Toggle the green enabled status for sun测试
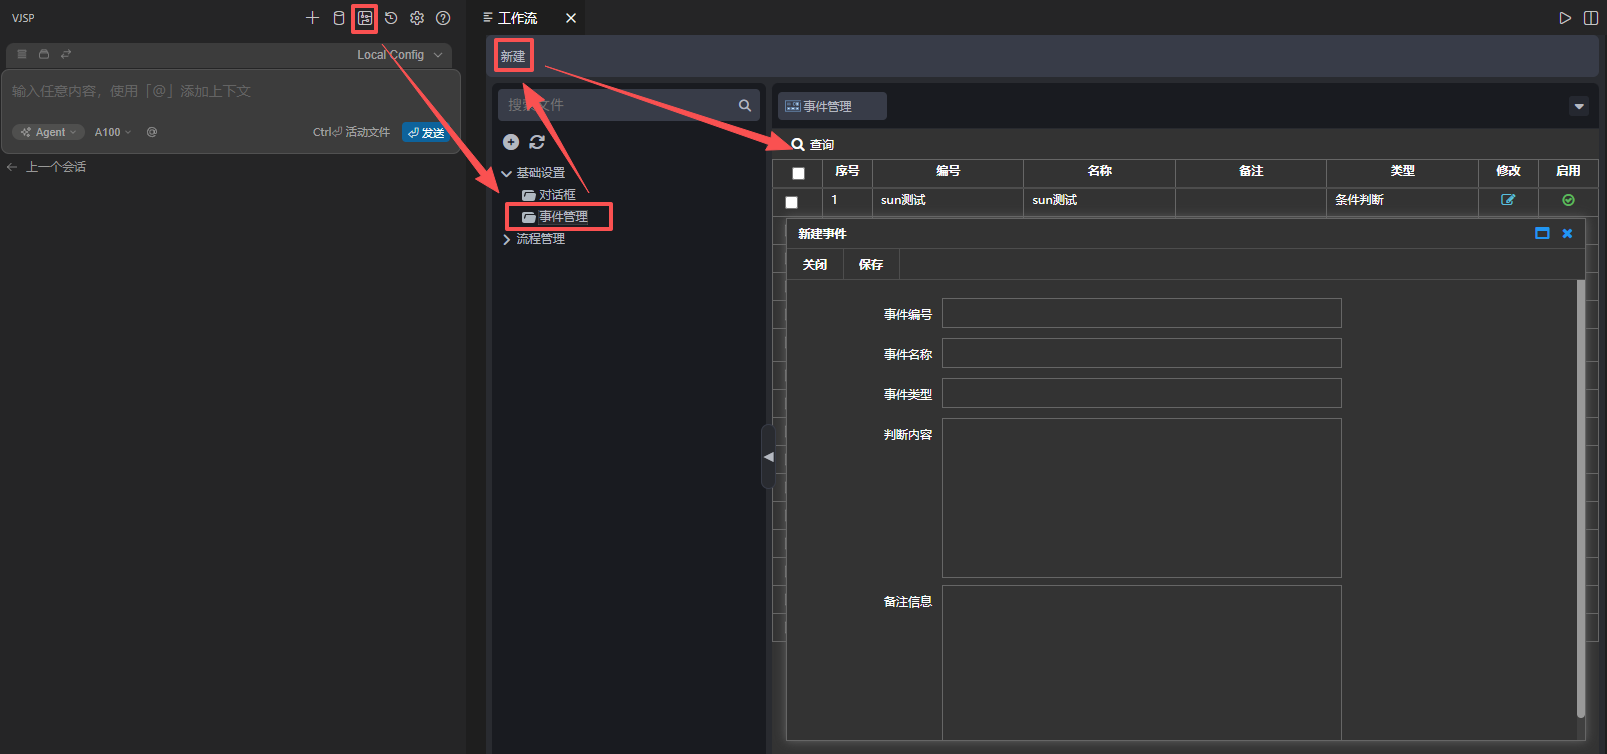1607x754 pixels. [x=1568, y=200]
